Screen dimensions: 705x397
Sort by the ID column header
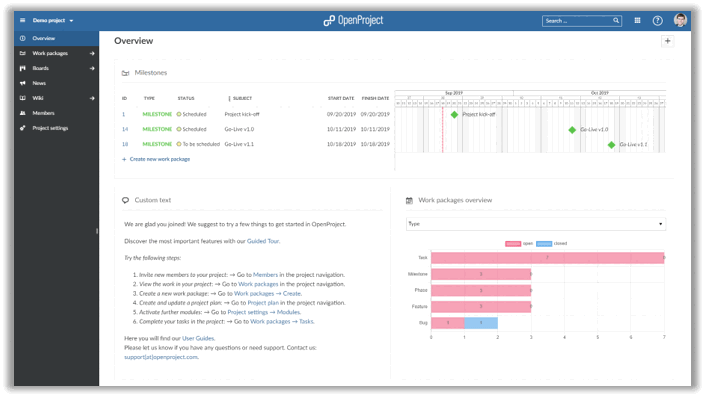pyautogui.click(x=125, y=98)
